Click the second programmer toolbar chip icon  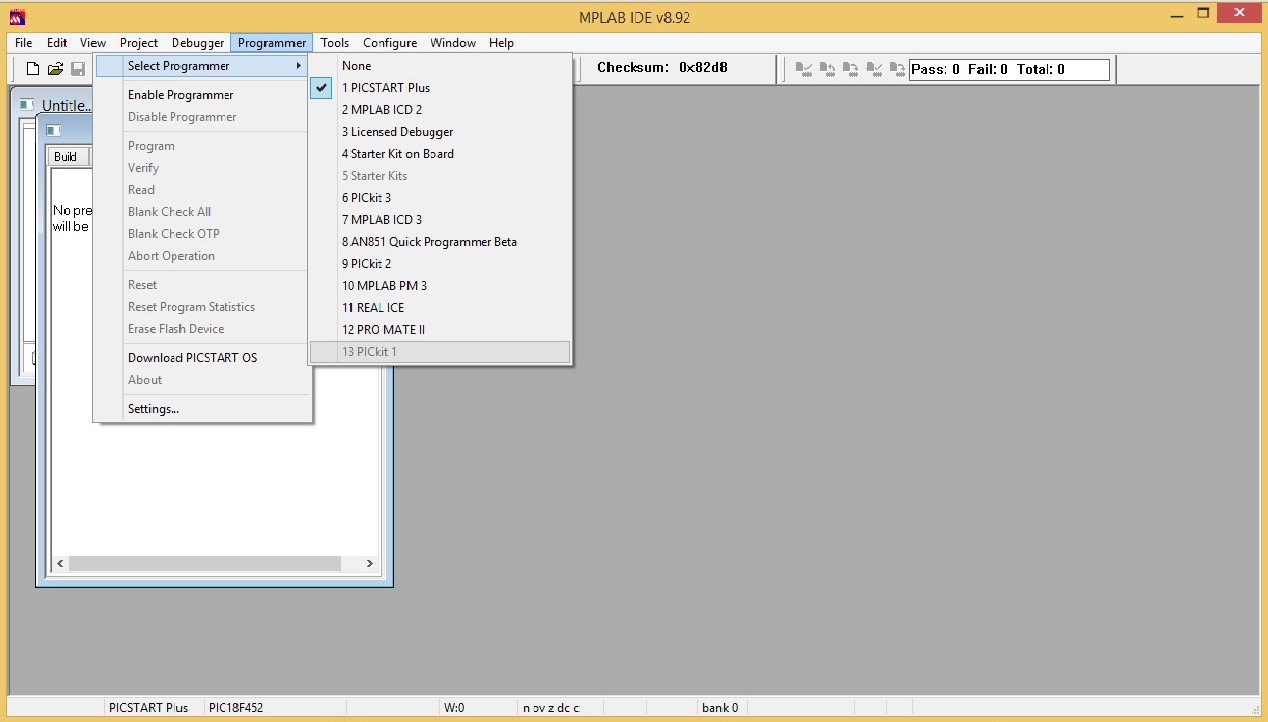(x=828, y=69)
